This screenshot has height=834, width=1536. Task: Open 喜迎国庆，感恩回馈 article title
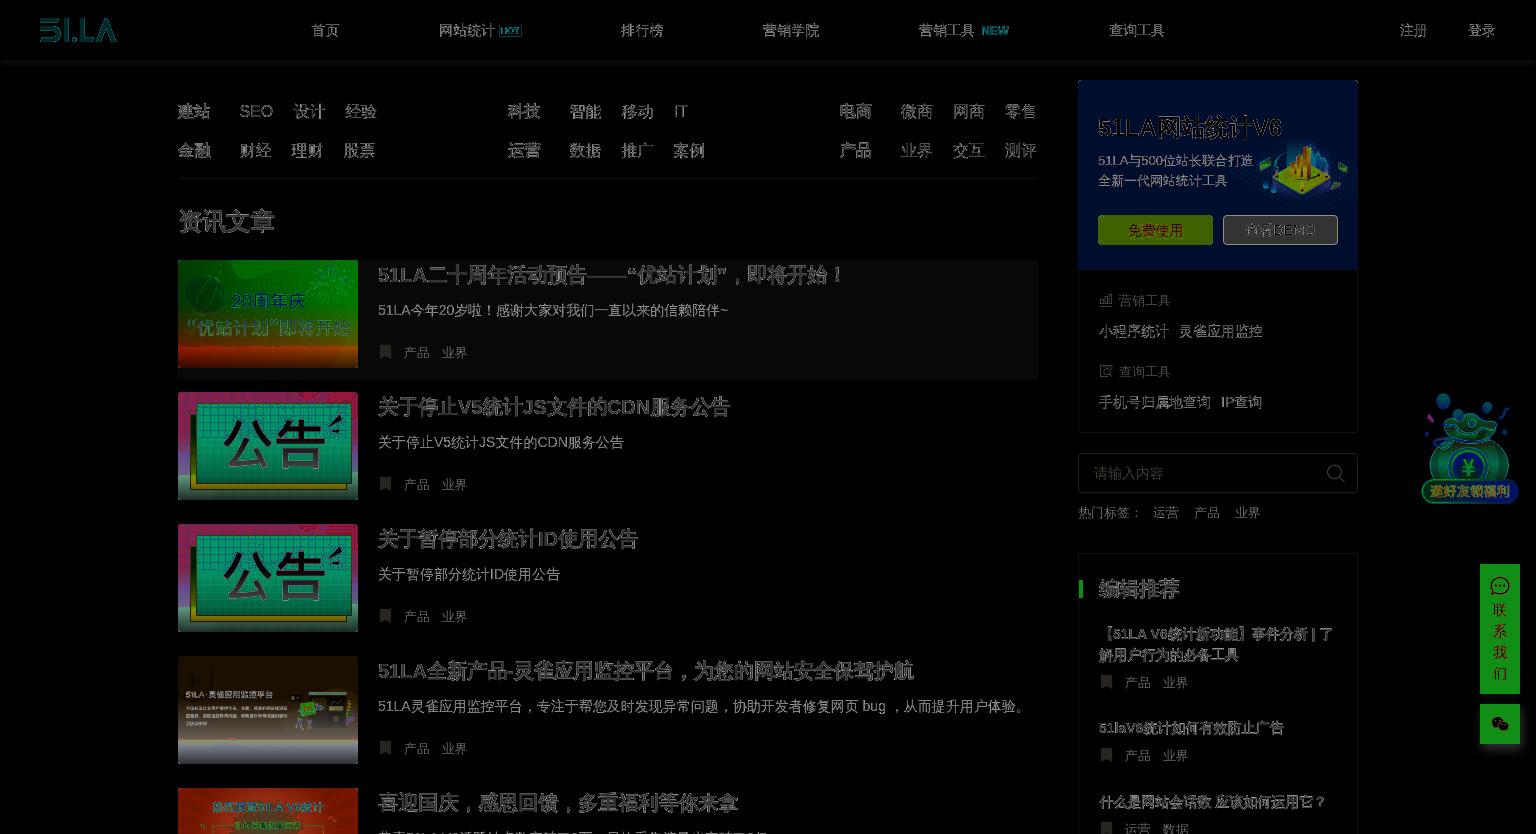pyautogui.click(x=558, y=803)
